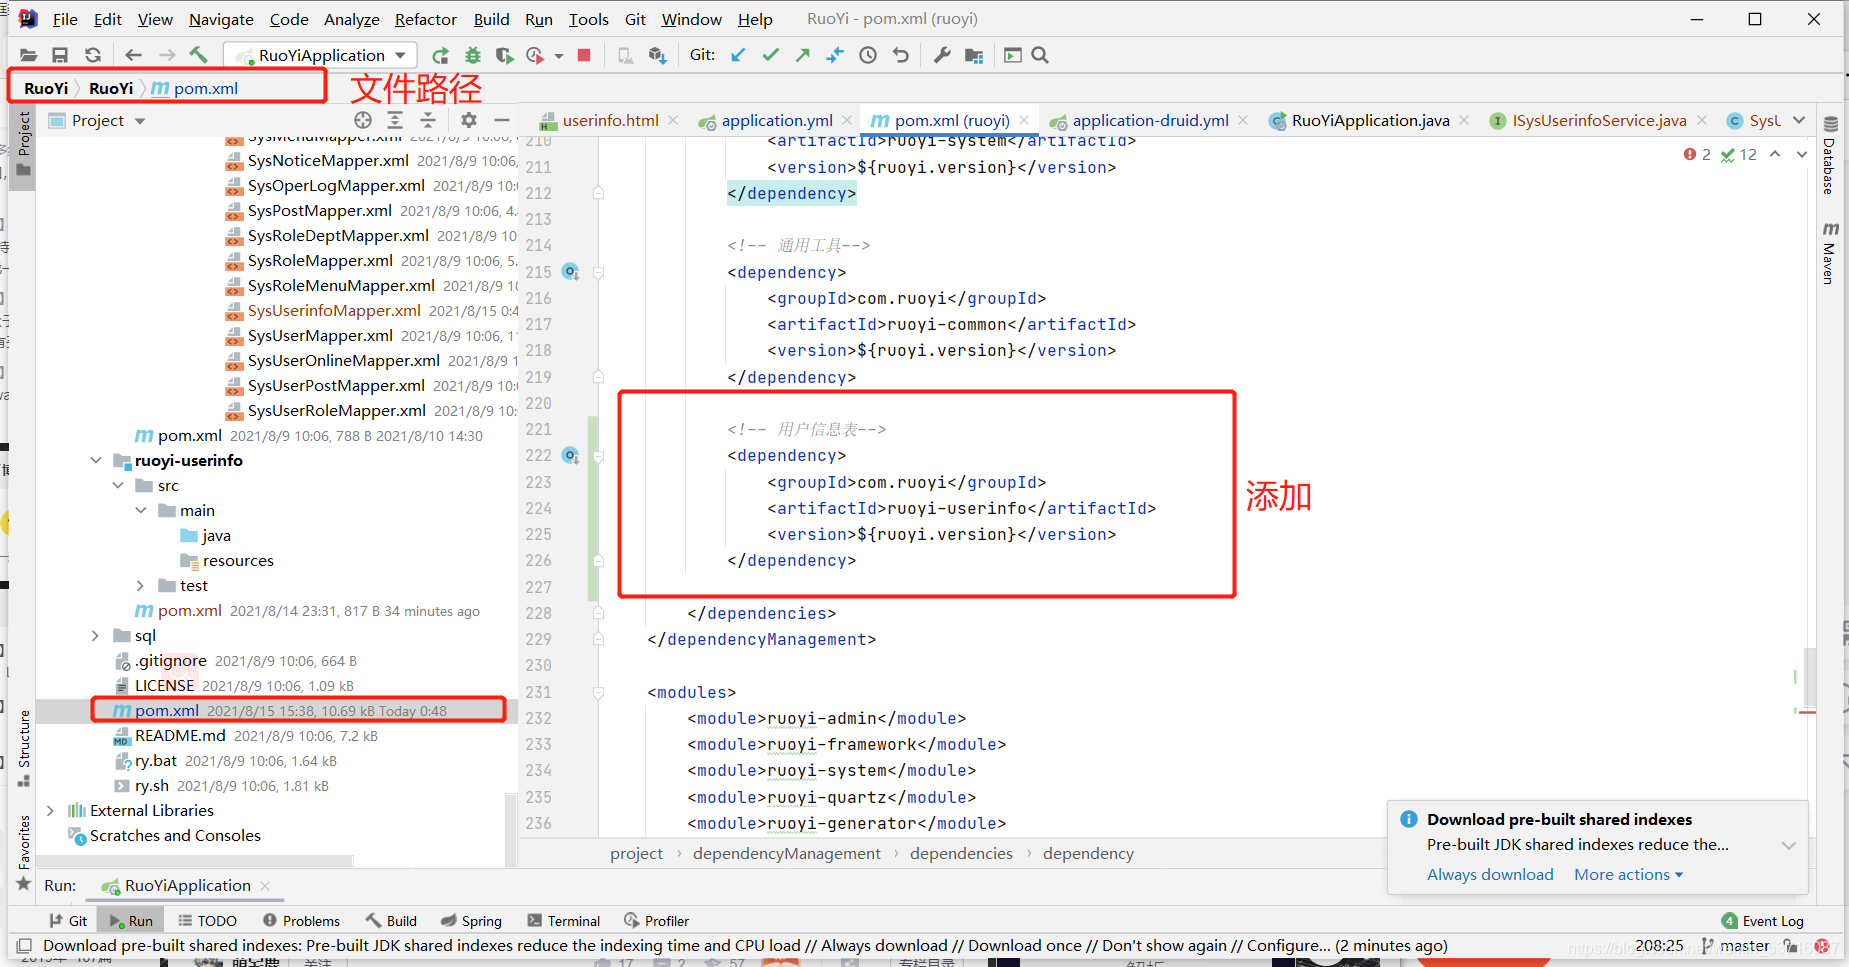Collapse the src folder node

[118, 486]
